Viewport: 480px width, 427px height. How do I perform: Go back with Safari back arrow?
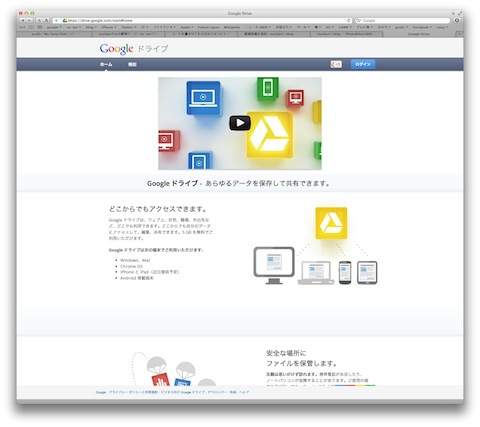tap(23, 20)
